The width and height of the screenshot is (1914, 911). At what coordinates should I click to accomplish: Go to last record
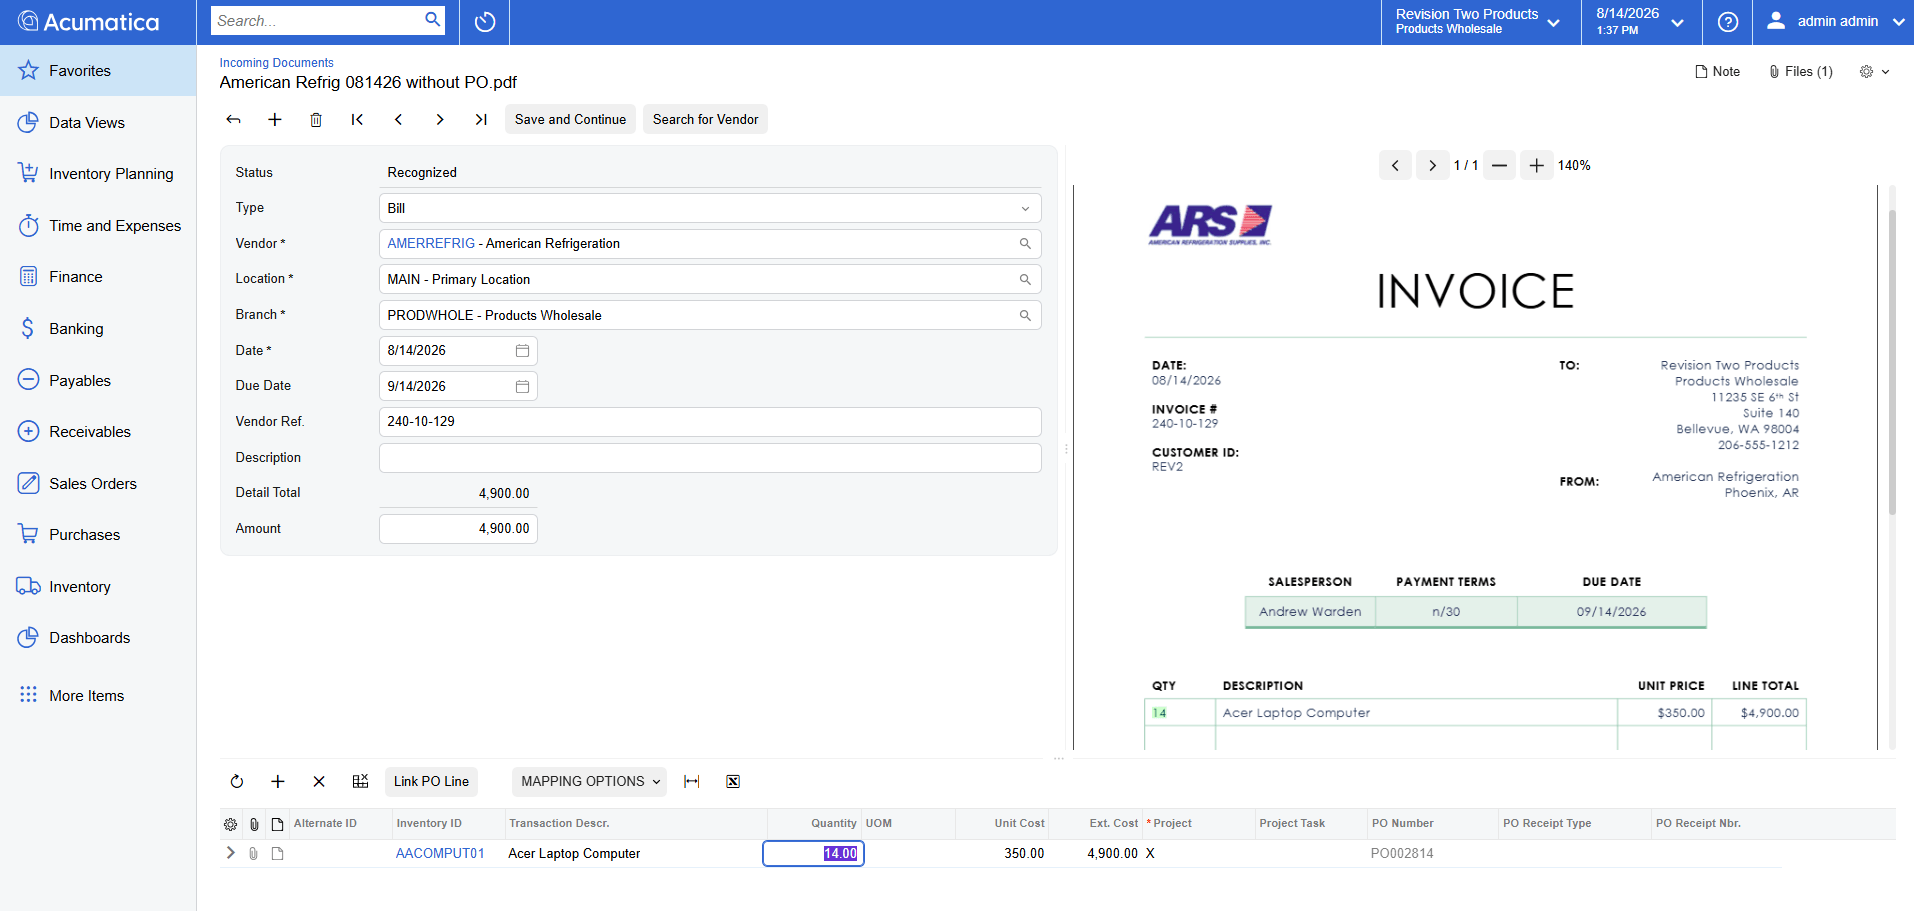tap(481, 119)
